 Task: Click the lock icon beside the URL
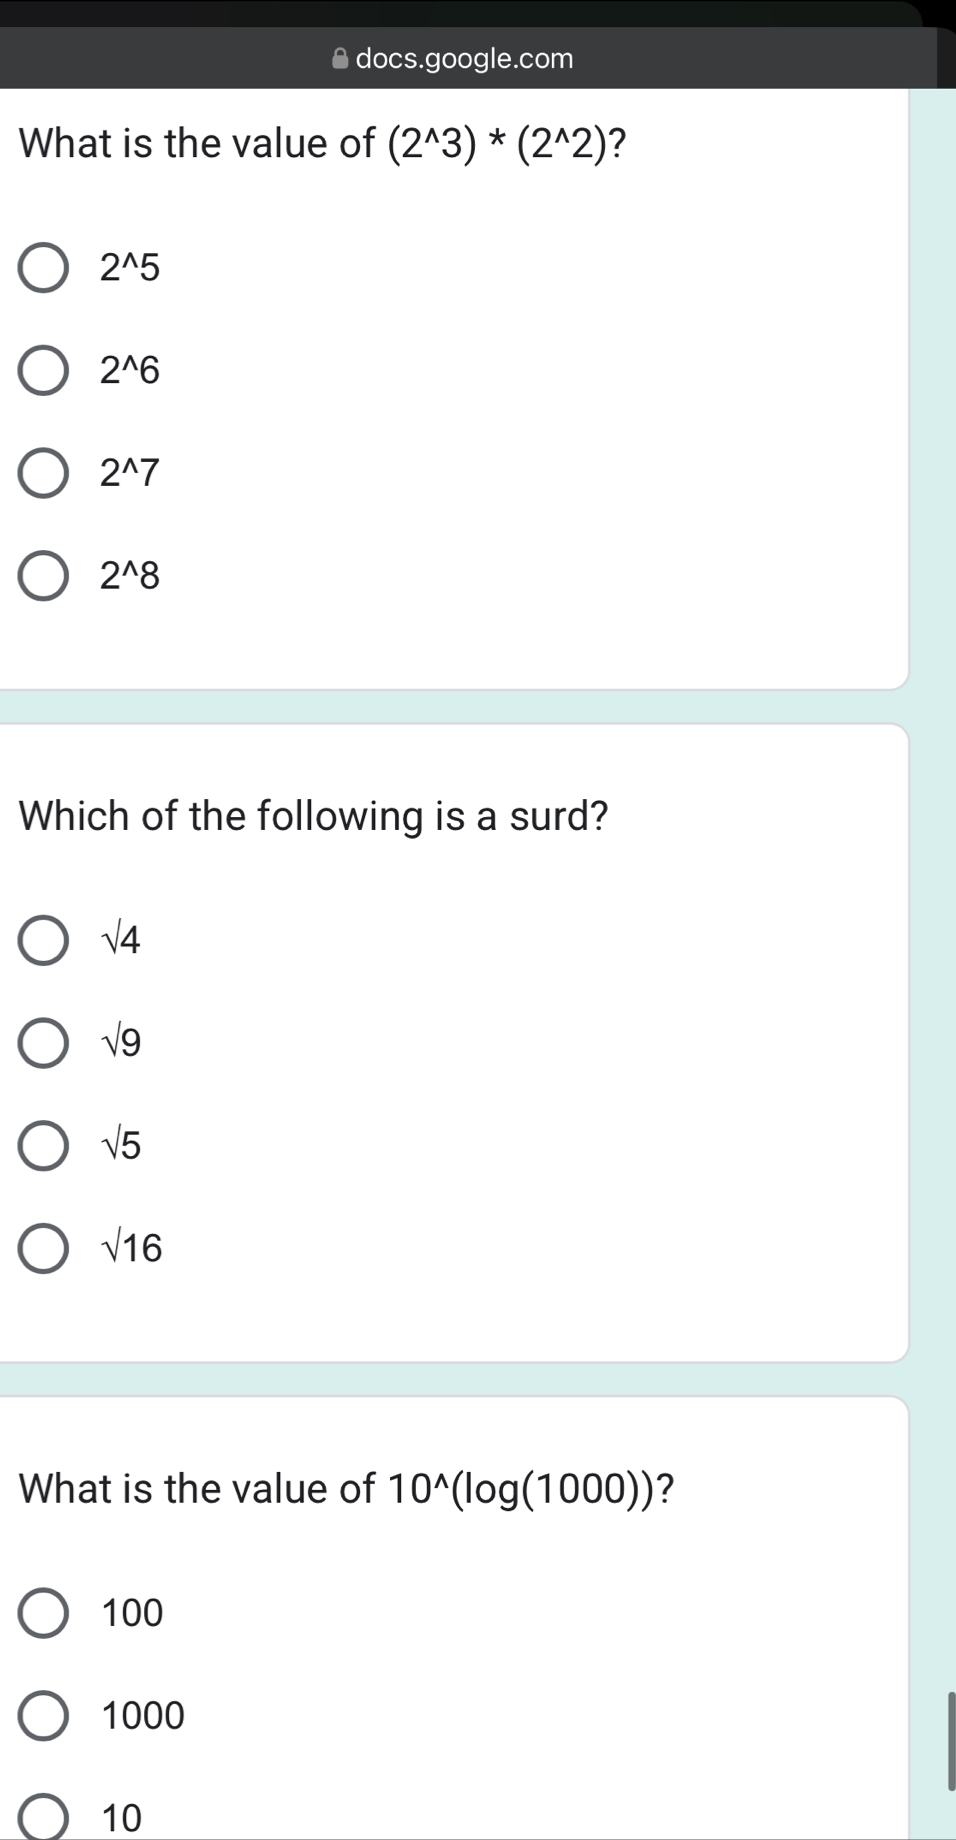[341, 59]
